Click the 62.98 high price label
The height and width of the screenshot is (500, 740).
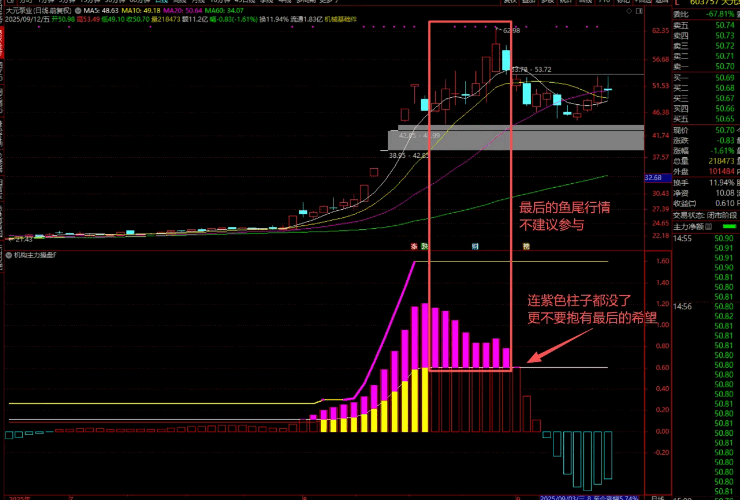pyautogui.click(x=512, y=31)
